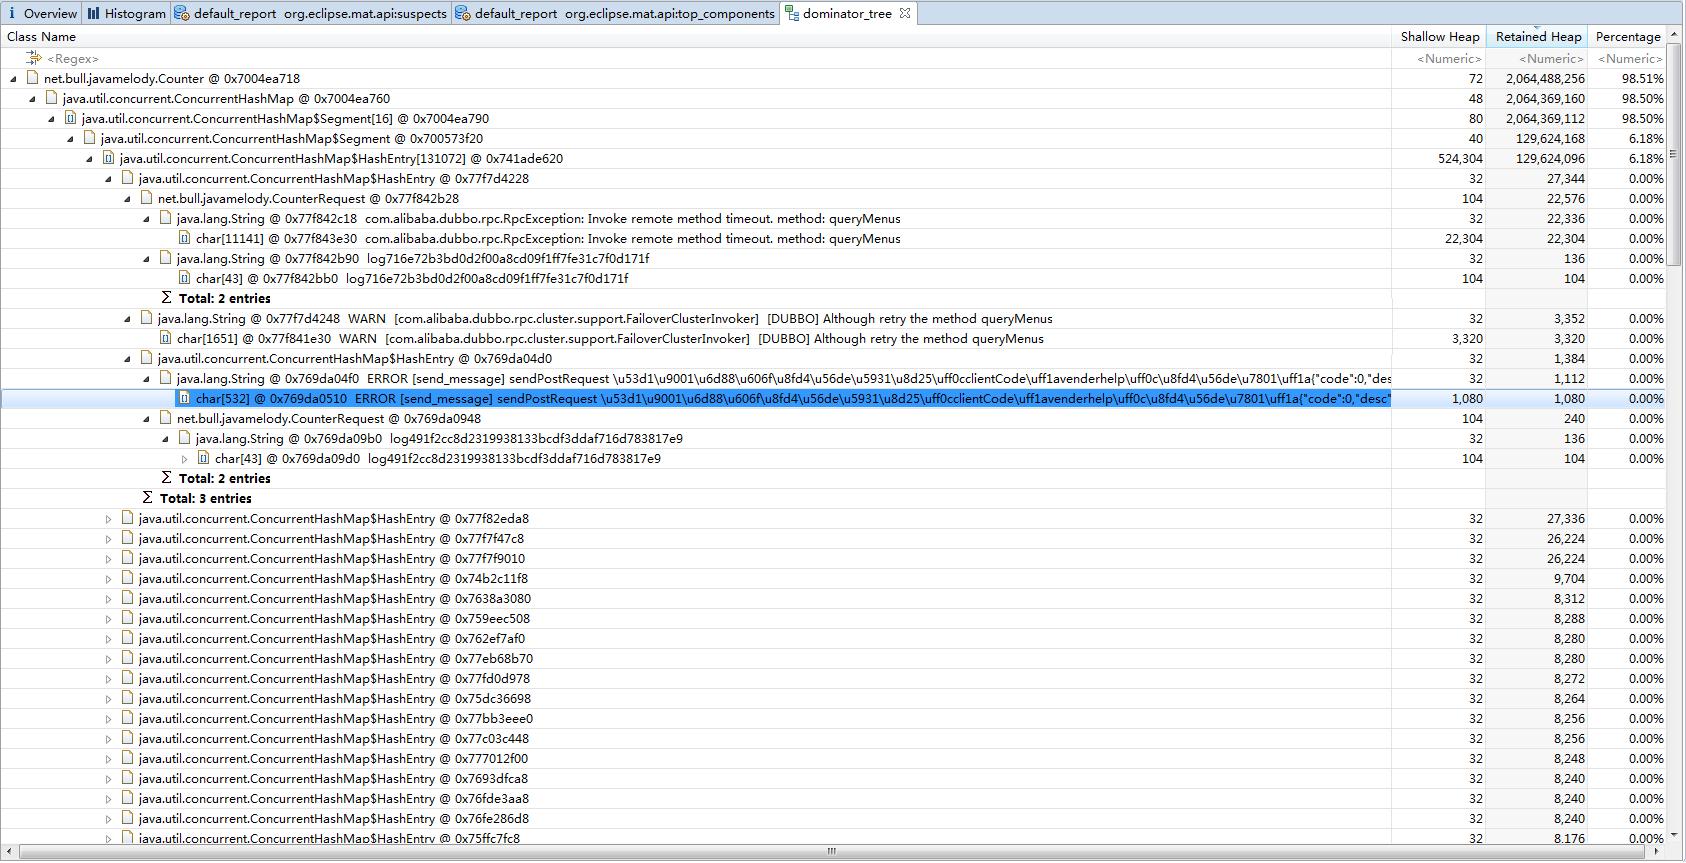Click the <Numeric> filter under Retained Heap
The image size is (1686, 863).
pyautogui.click(x=1551, y=59)
